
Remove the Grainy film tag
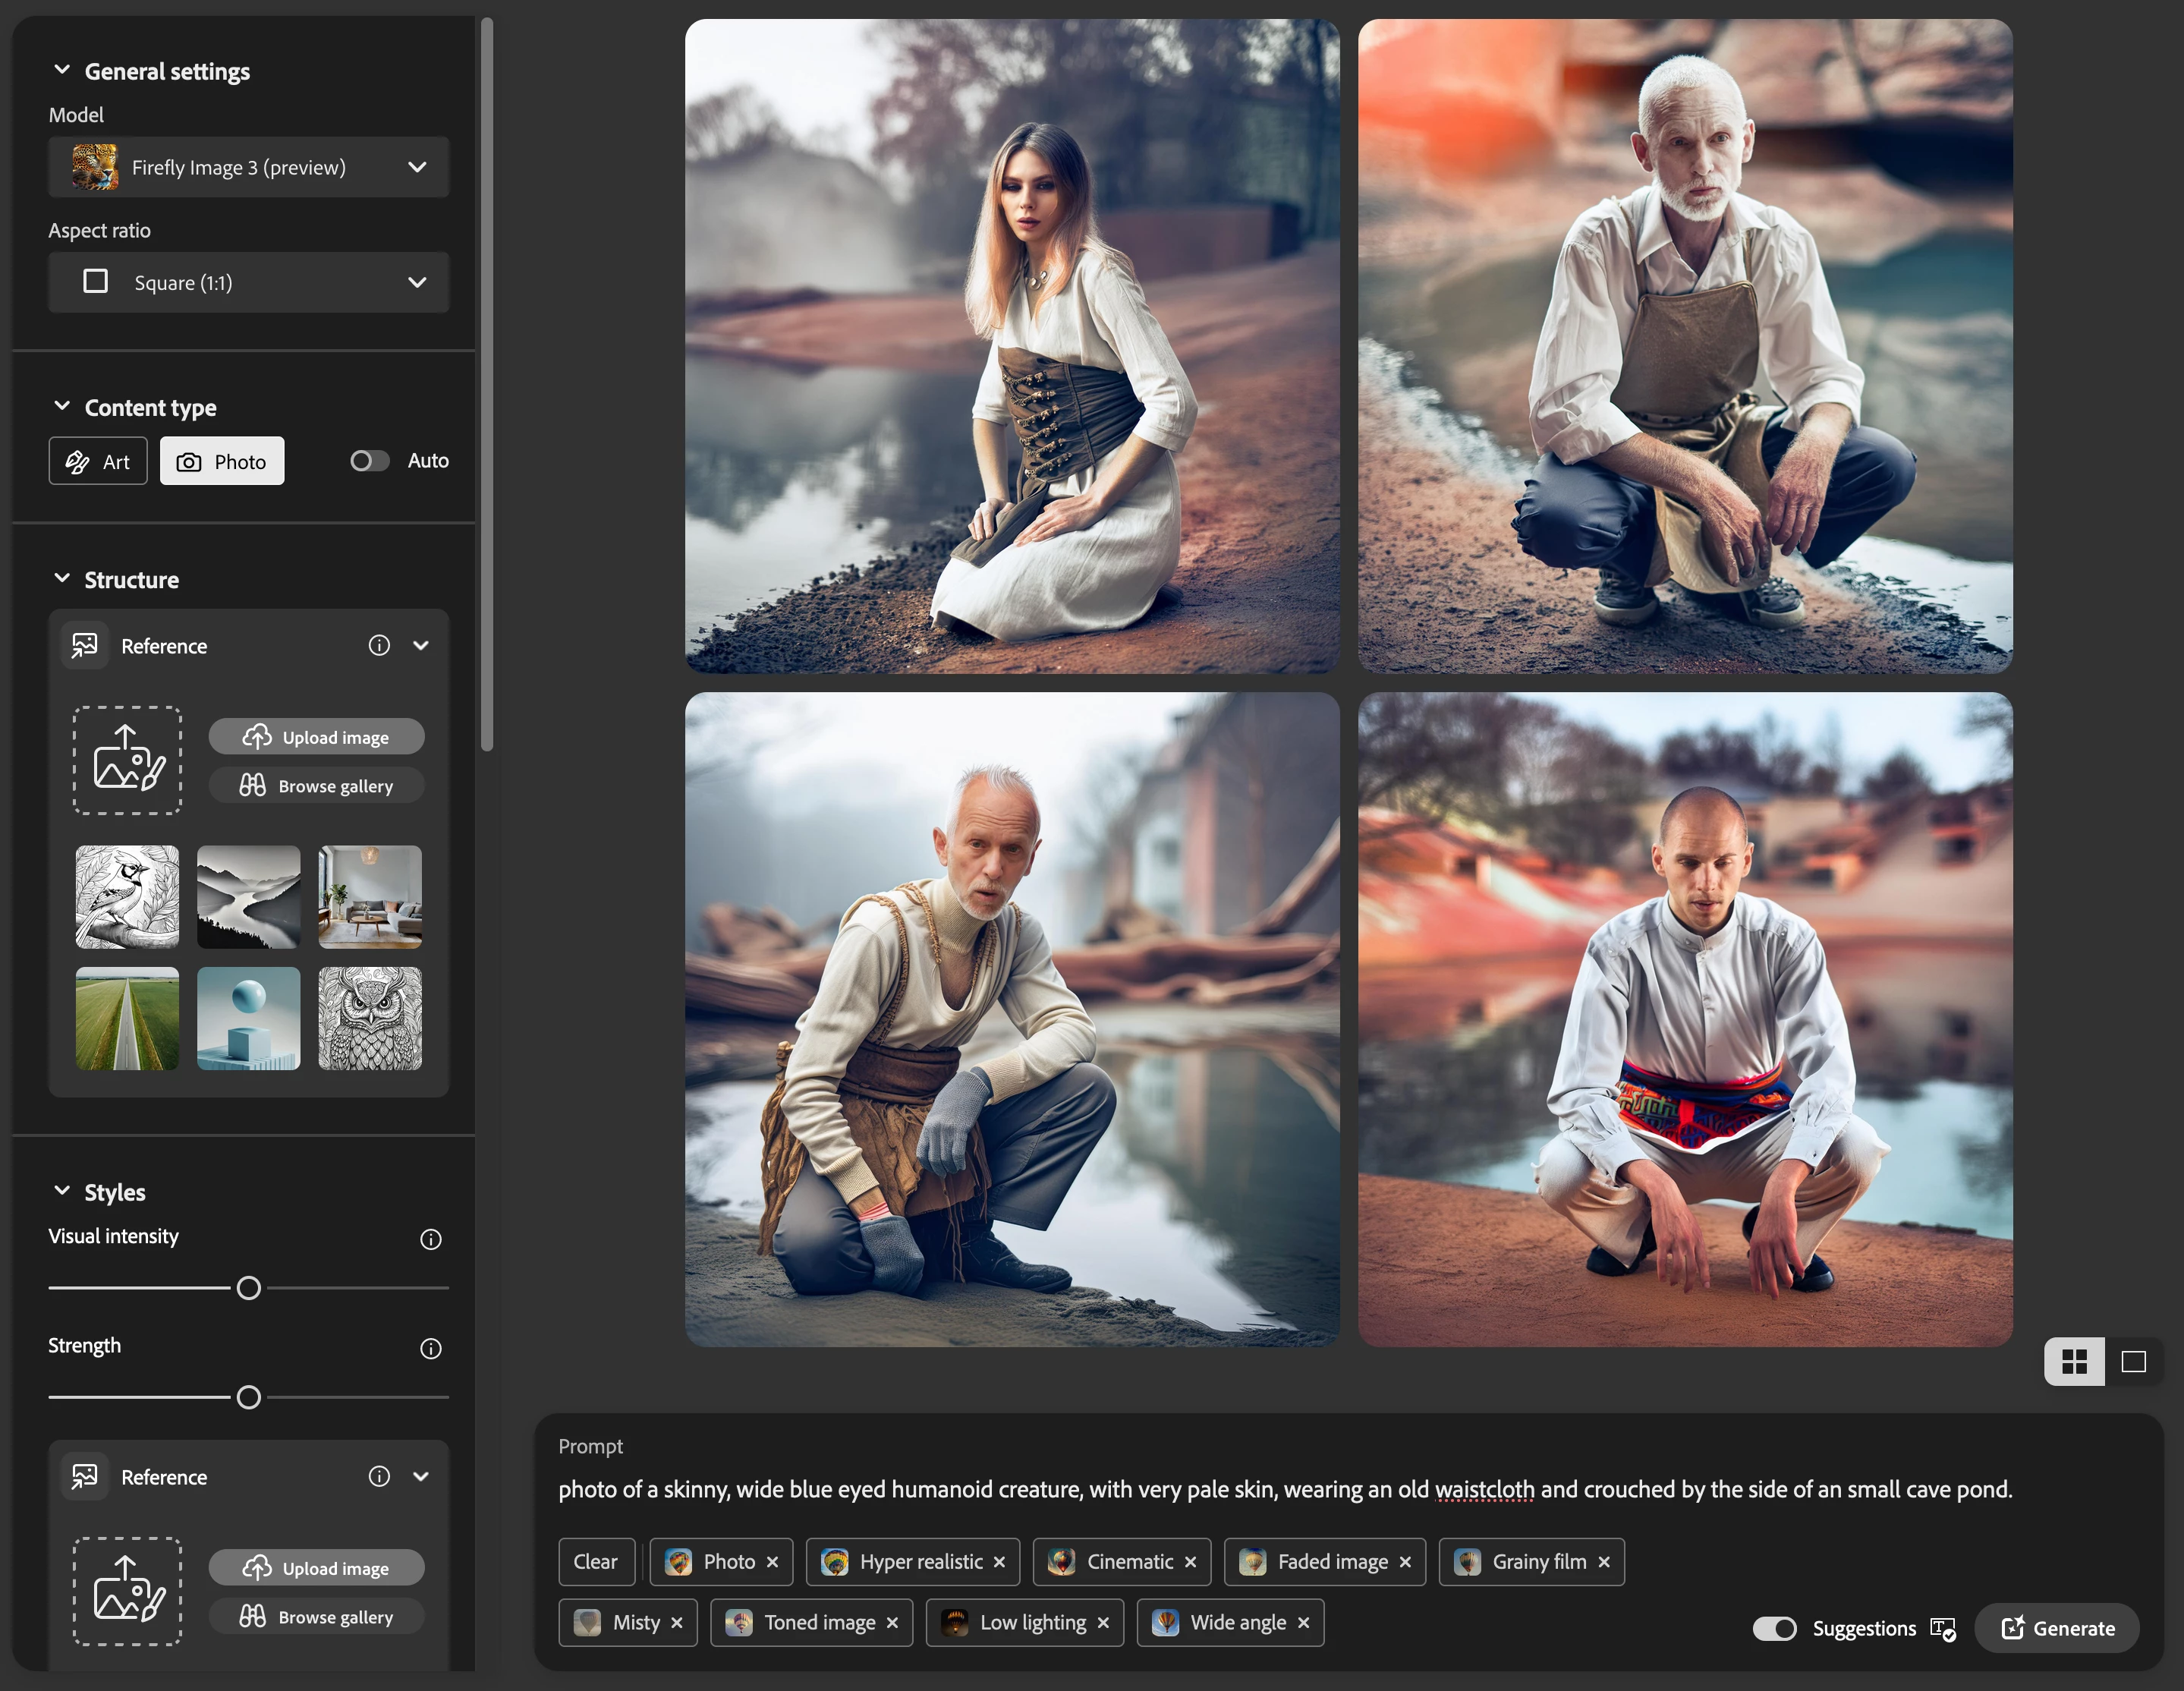[x=1604, y=1562]
